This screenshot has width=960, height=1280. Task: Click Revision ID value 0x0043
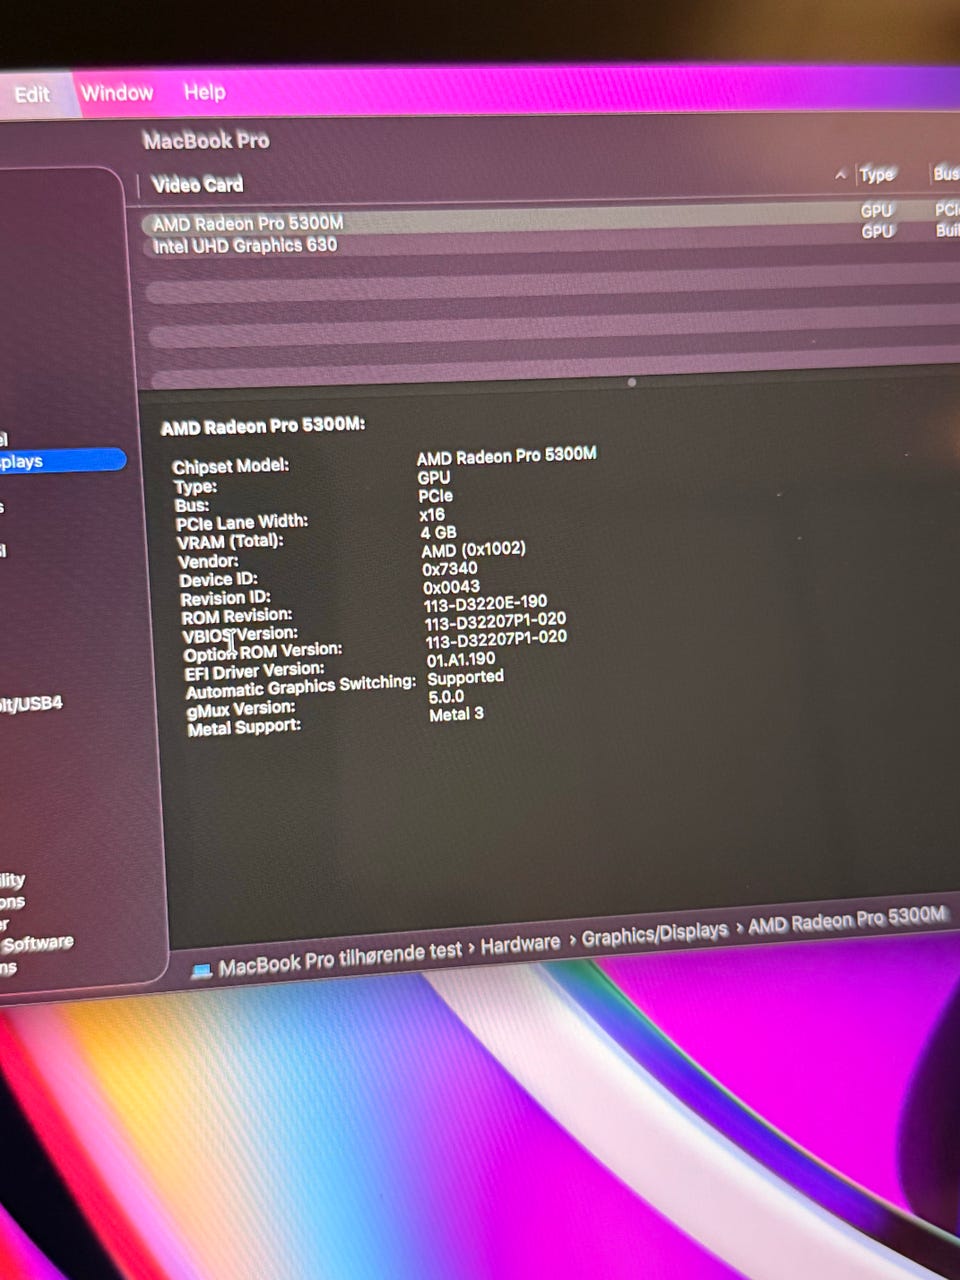451,587
